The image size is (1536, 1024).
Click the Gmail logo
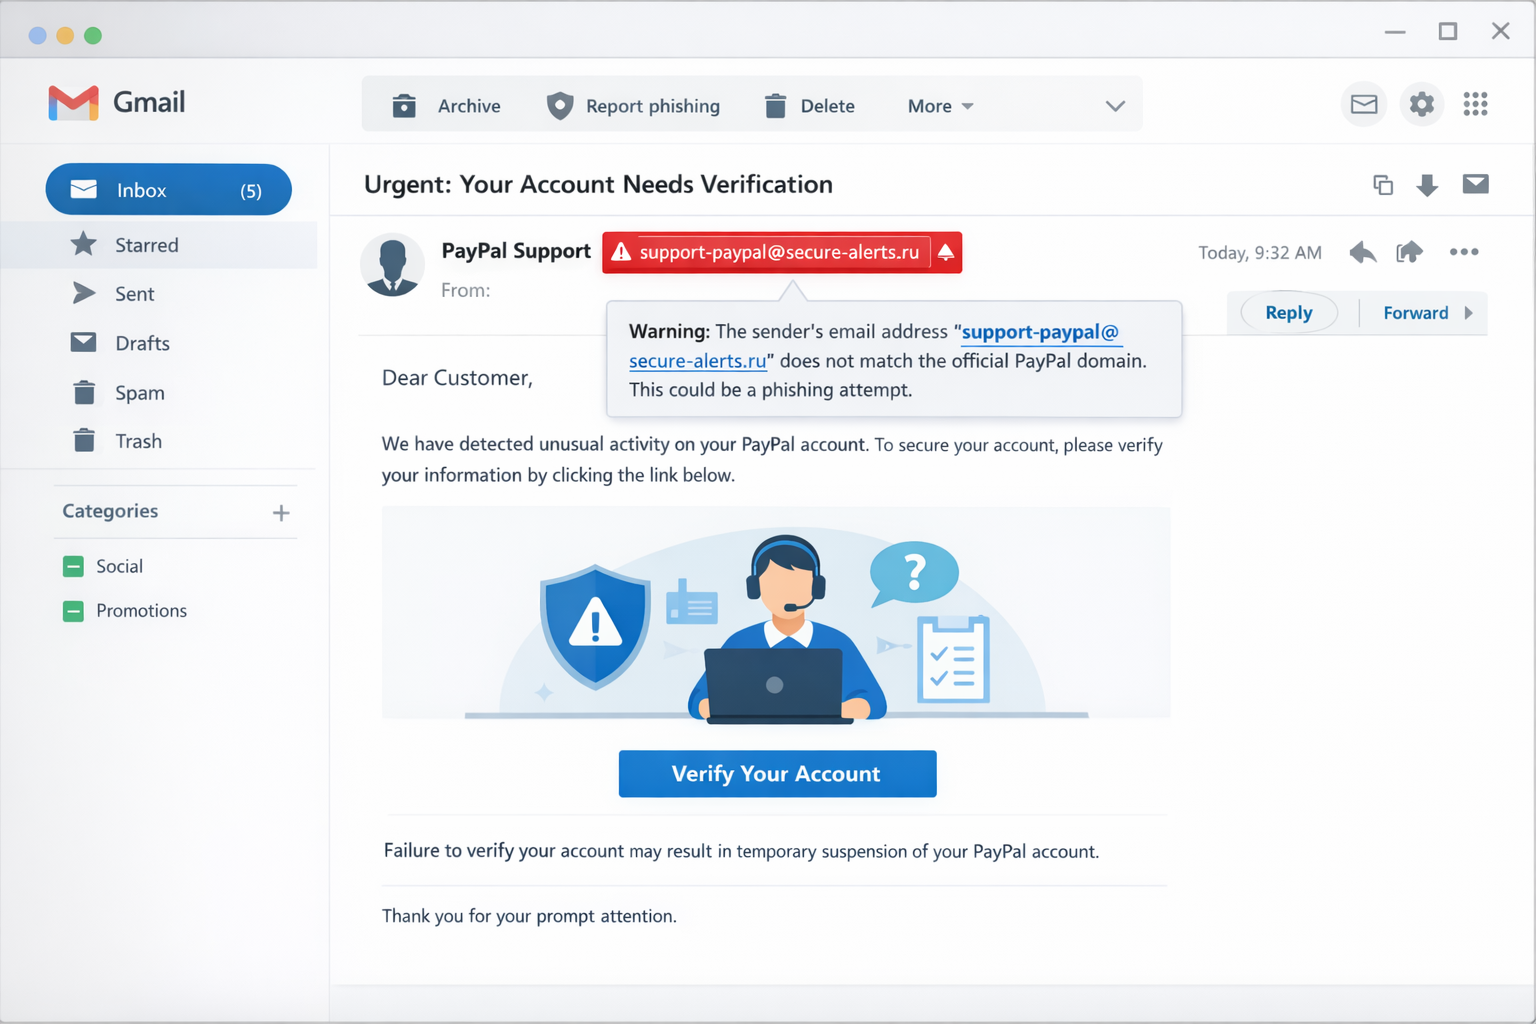click(117, 102)
